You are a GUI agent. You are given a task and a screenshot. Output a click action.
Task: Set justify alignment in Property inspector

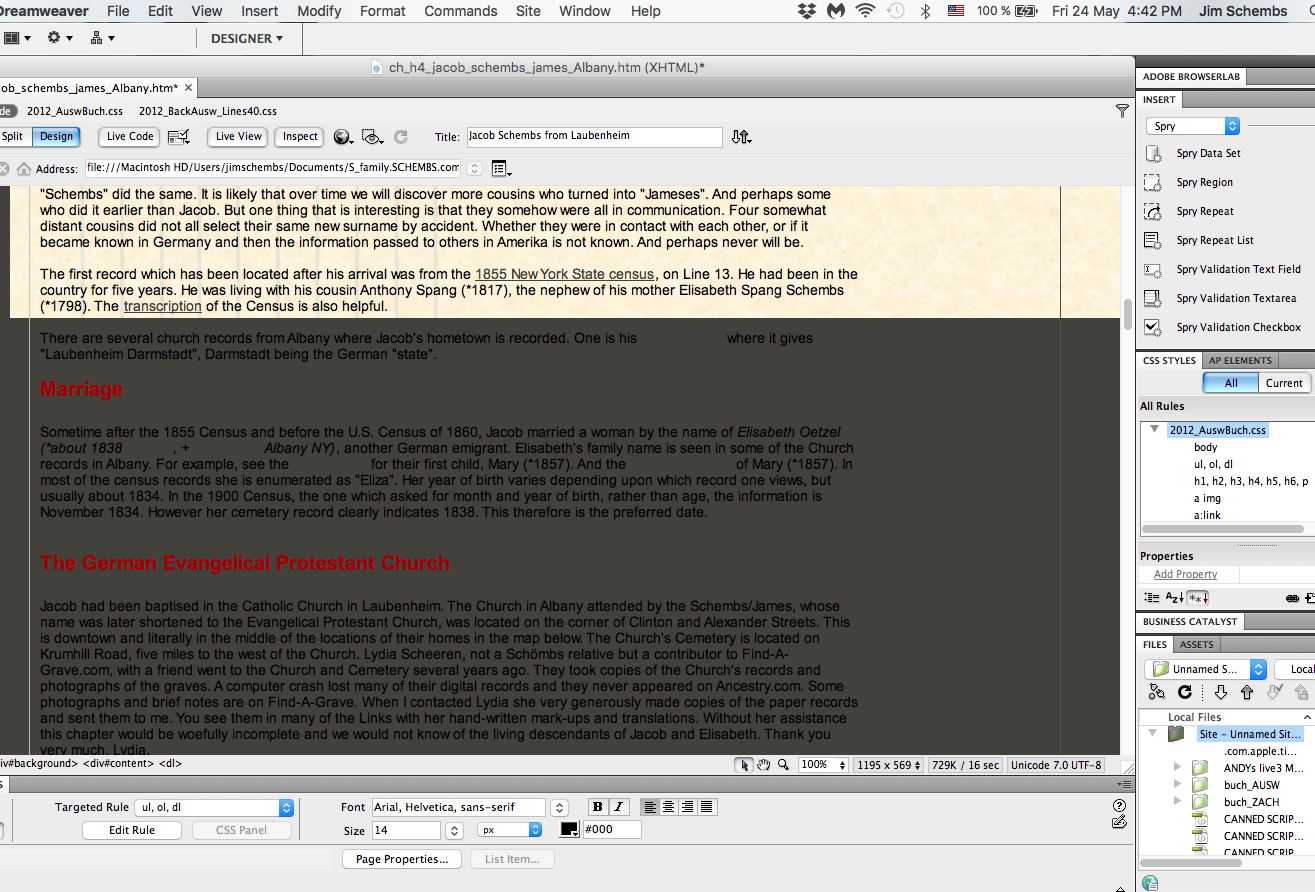(707, 807)
